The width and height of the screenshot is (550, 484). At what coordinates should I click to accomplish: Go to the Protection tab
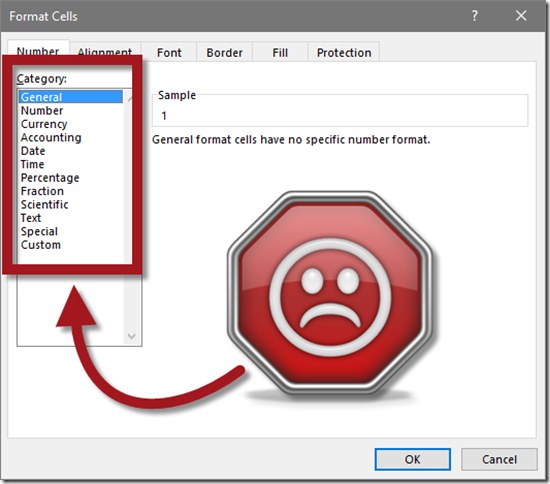click(344, 53)
